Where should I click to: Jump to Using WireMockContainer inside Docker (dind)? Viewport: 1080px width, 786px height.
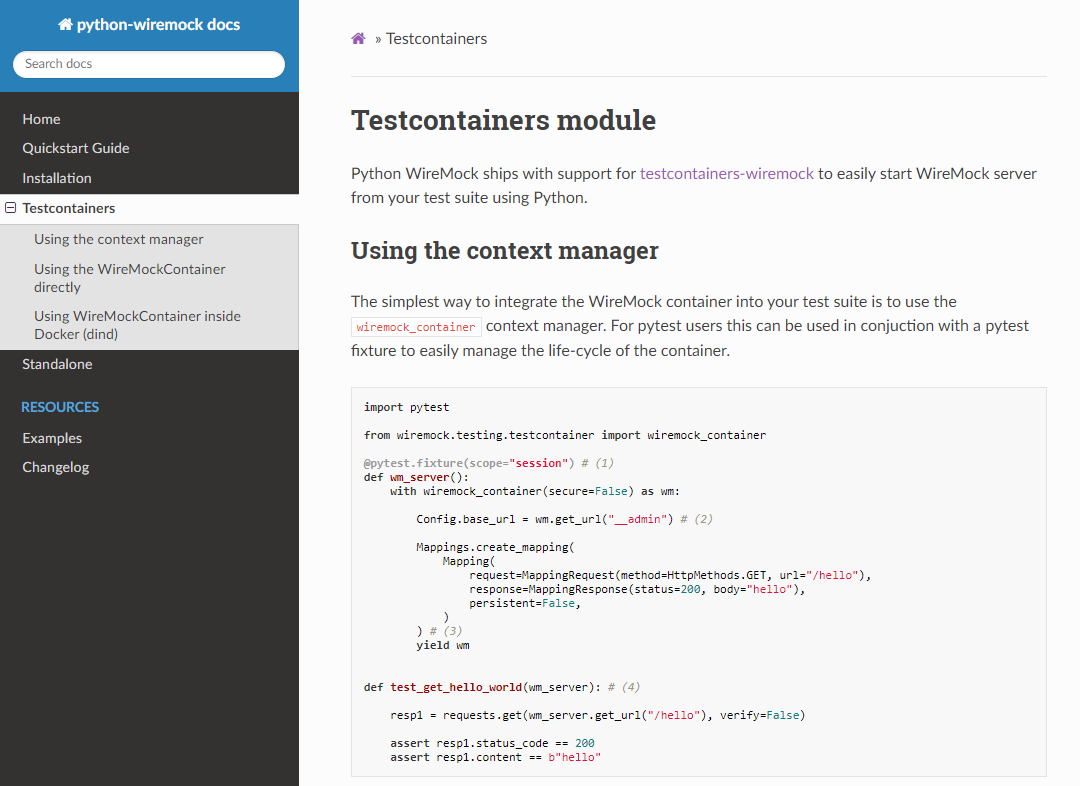(x=137, y=325)
